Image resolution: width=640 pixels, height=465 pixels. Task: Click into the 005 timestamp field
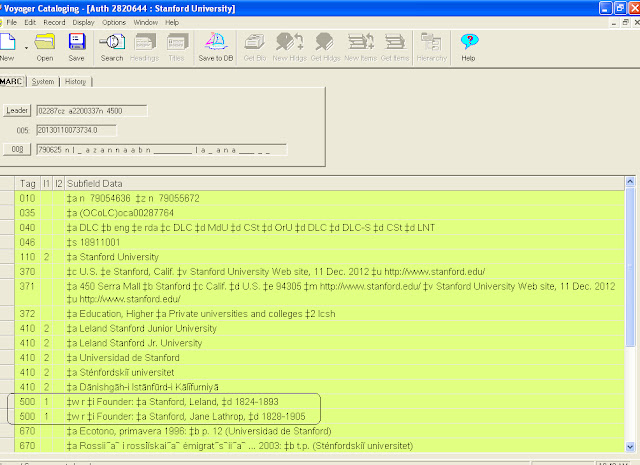76,130
